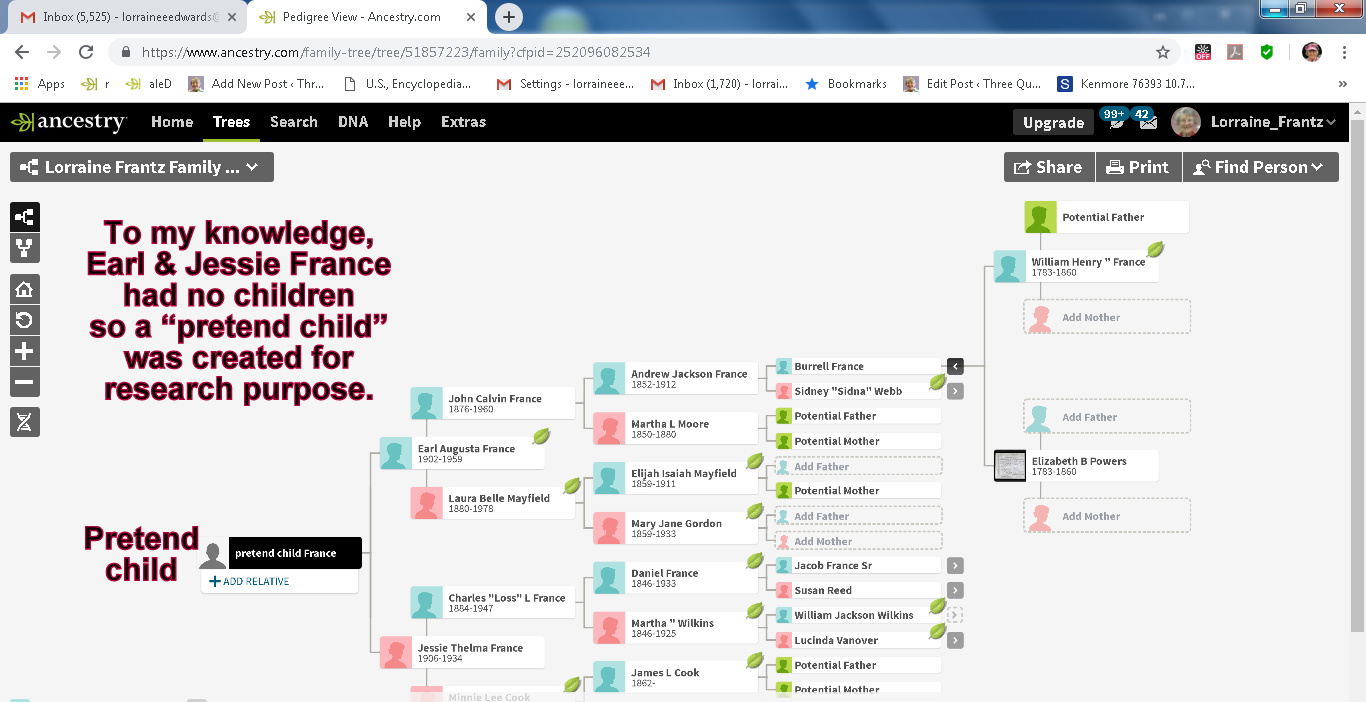Screen dimensions: 1366x702
Task: Click Add Relative link
Action: [250, 581]
